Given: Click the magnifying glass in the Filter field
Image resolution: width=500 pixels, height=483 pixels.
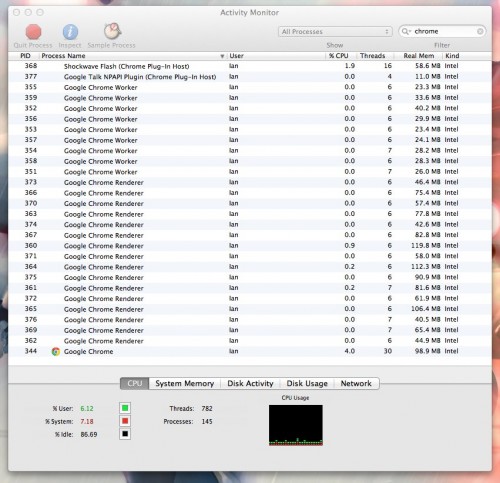Looking at the screenshot, I should 406,31.
